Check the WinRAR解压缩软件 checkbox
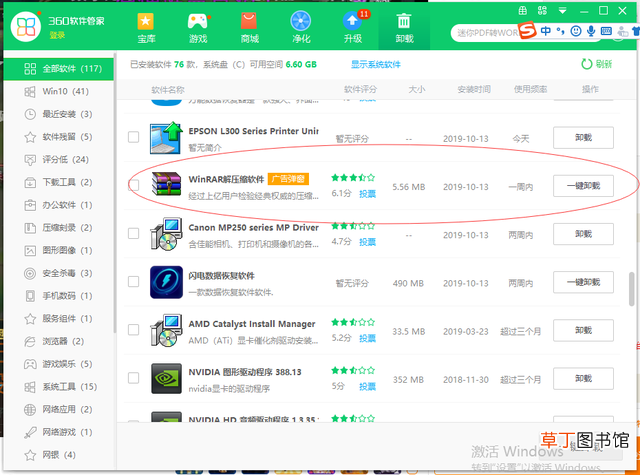Screen dimensions: 640x475 133,185
